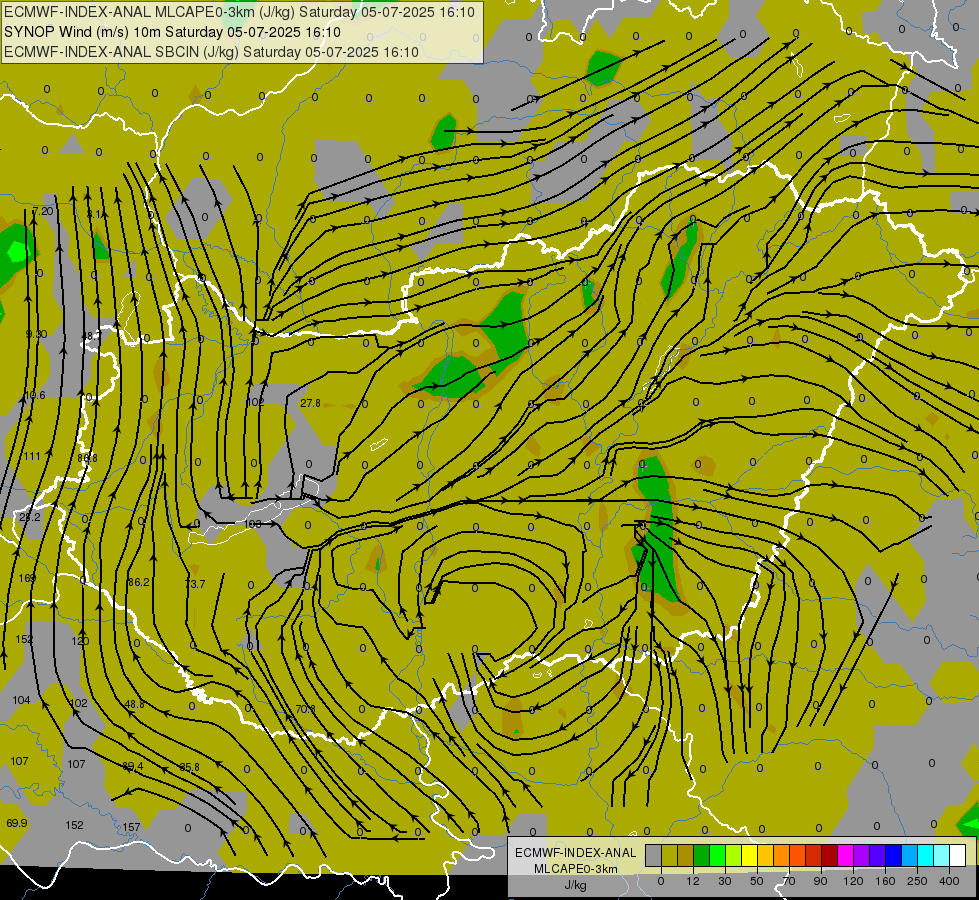Click the map value '169'
Screen dimensions: 979x900
click(27, 578)
